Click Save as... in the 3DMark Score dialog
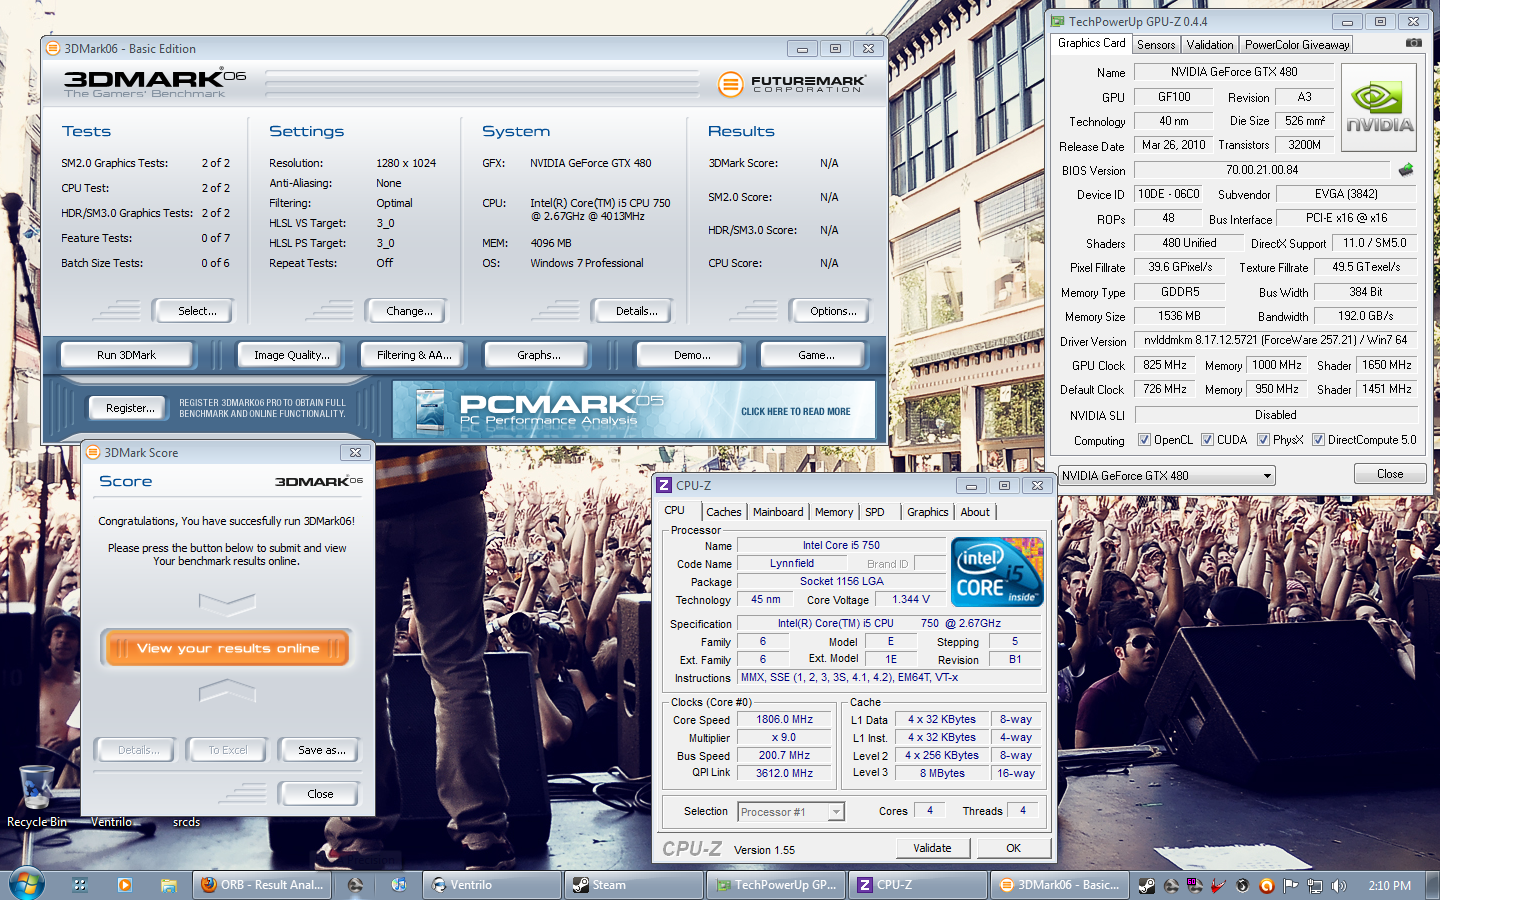 click(322, 750)
